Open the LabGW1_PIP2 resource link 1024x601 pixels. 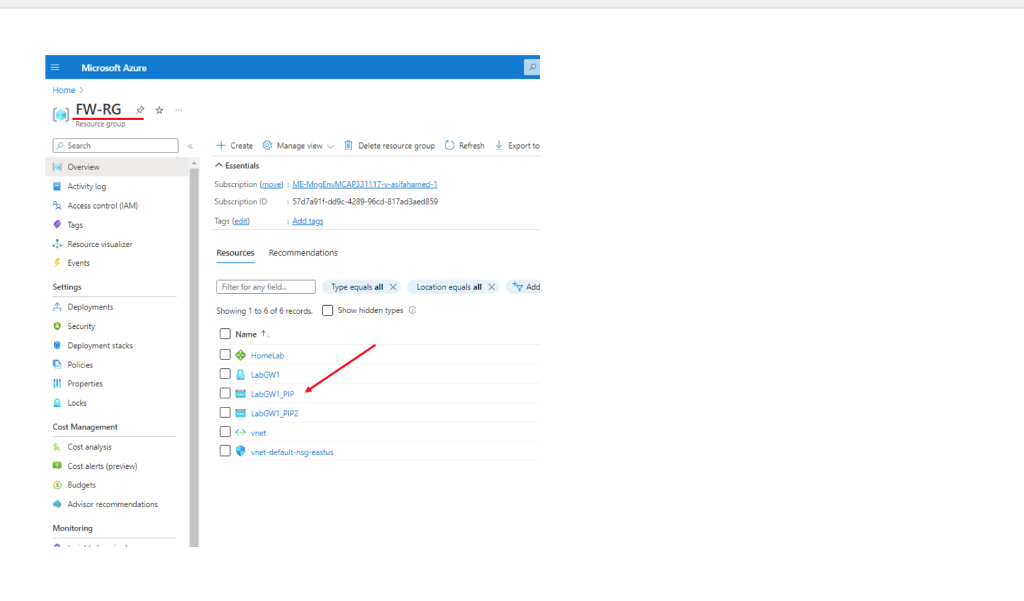[274, 413]
